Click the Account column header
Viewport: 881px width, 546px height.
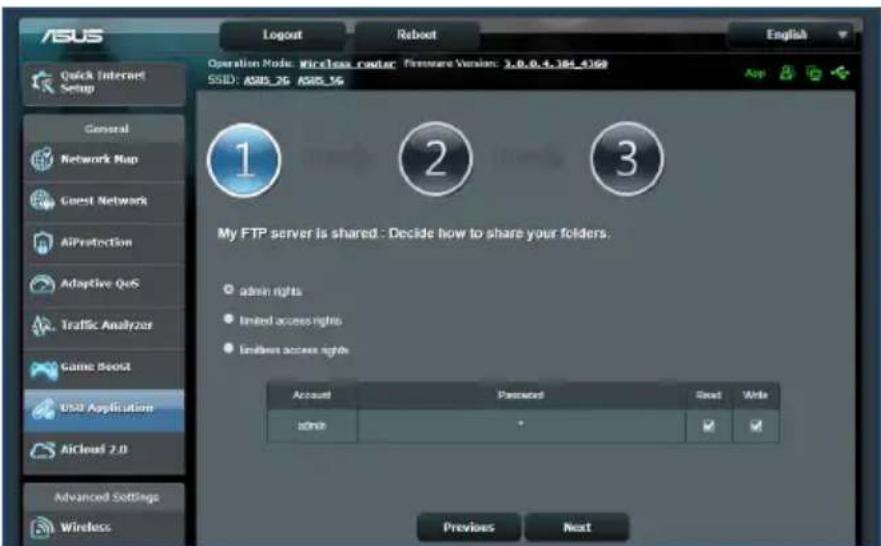[x=312, y=395]
